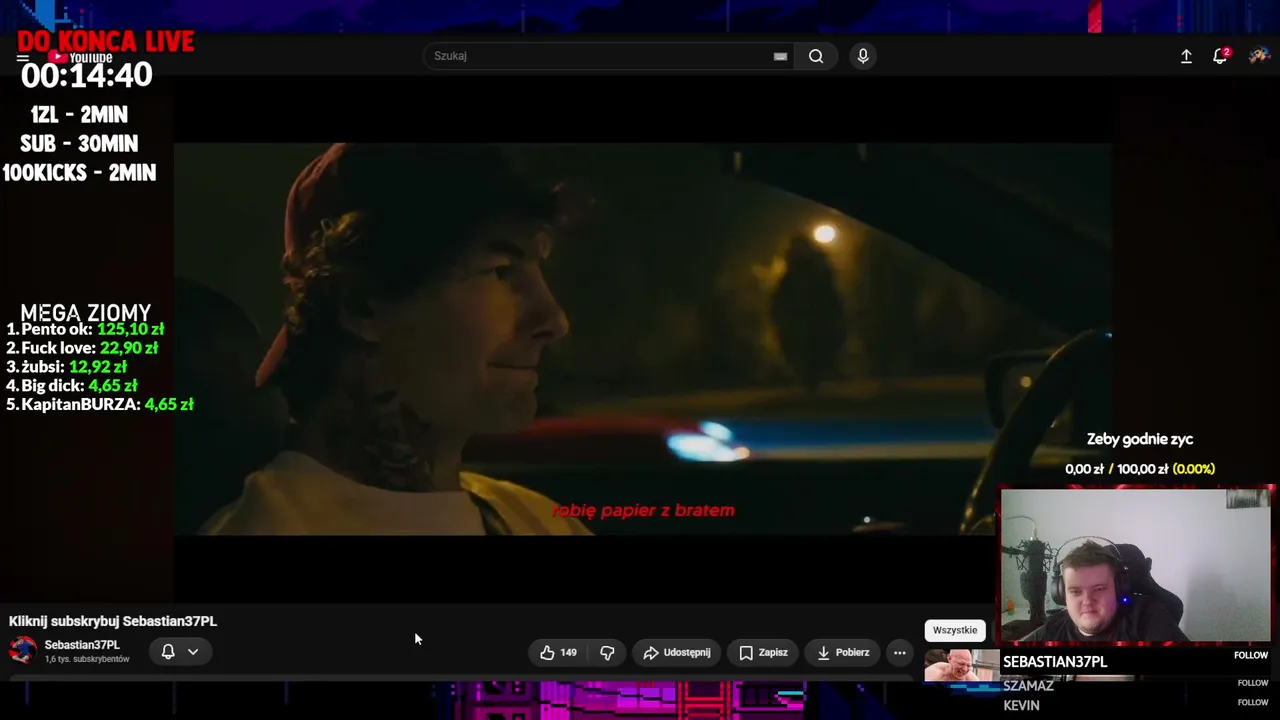Click the 00:14:40 countdown timer

coord(87,75)
